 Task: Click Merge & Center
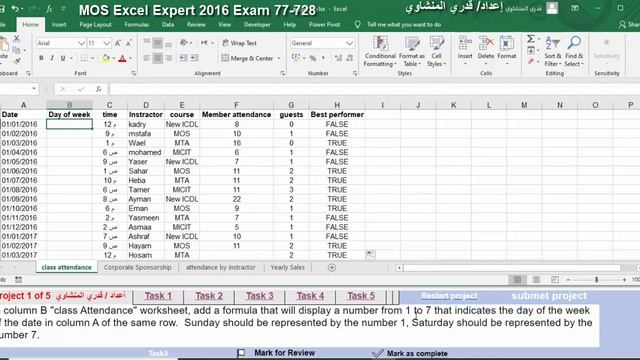coord(248,58)
